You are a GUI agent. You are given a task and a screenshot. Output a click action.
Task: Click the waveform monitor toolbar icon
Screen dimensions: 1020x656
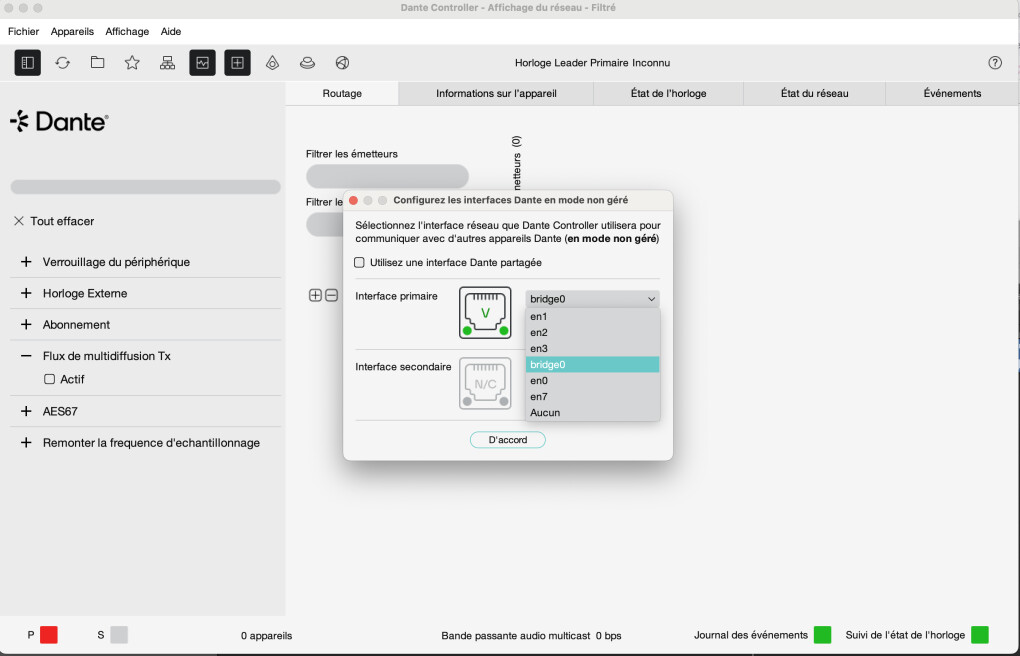point(202,62)
